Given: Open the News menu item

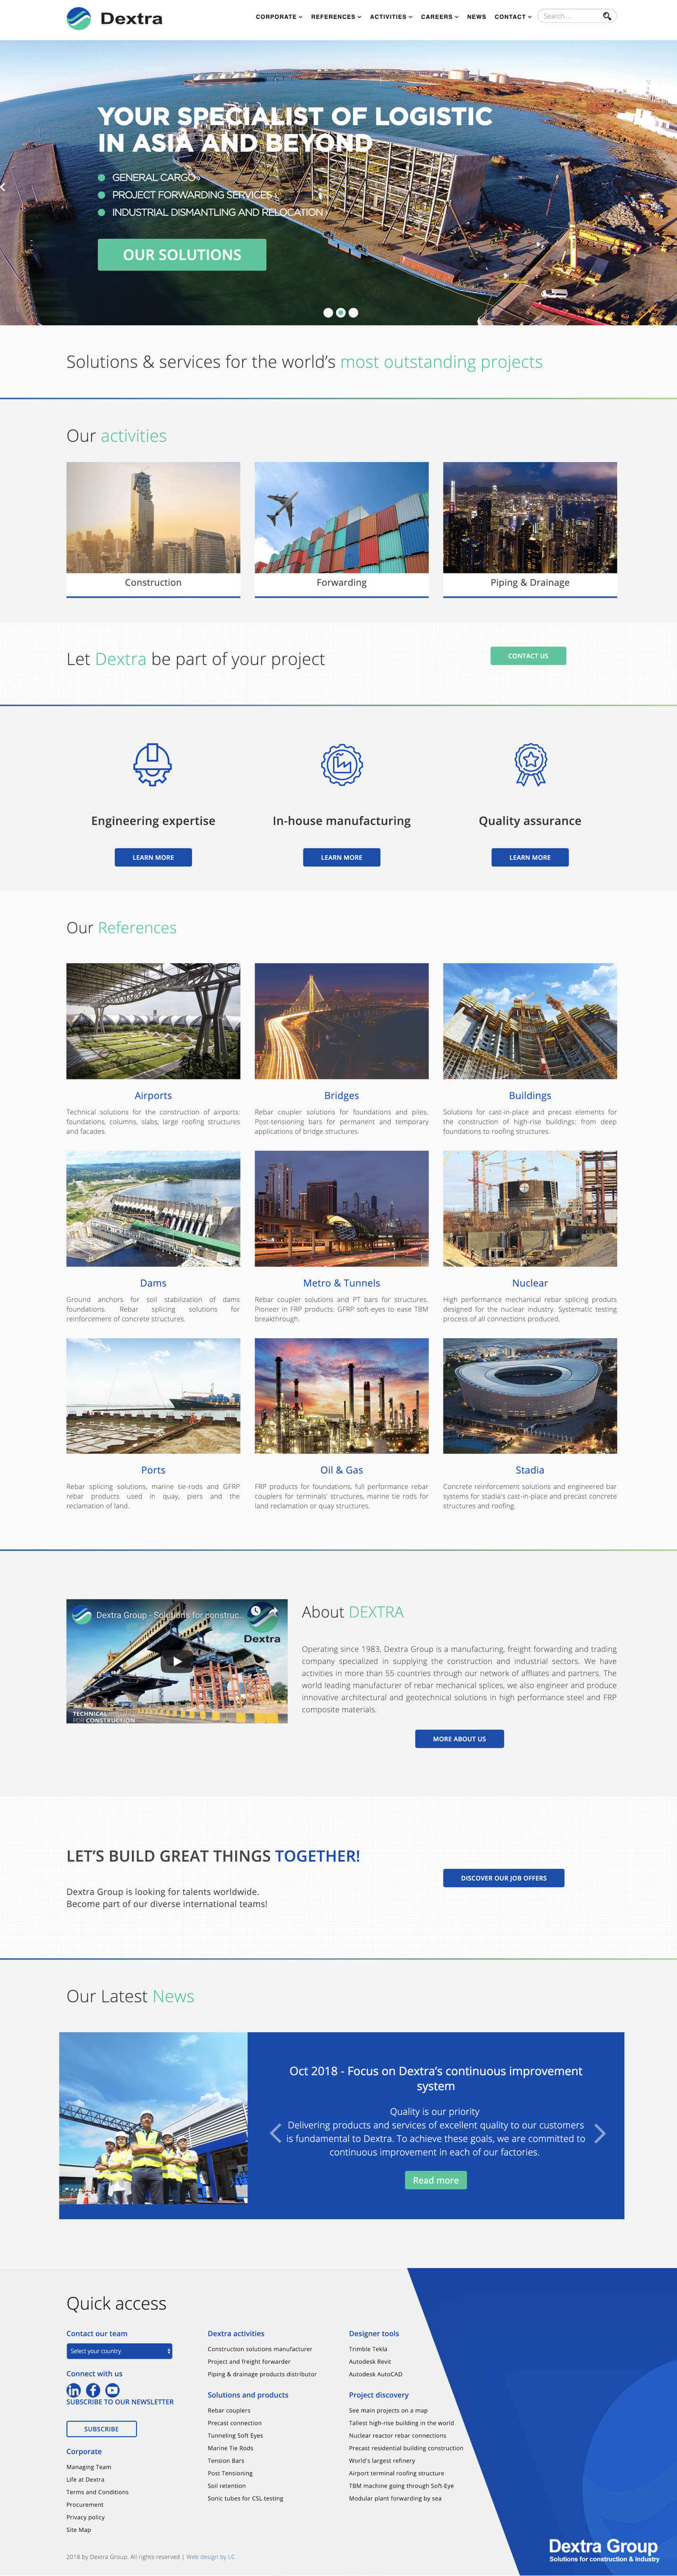Looking at the screenshot, I should click(477, 17).
